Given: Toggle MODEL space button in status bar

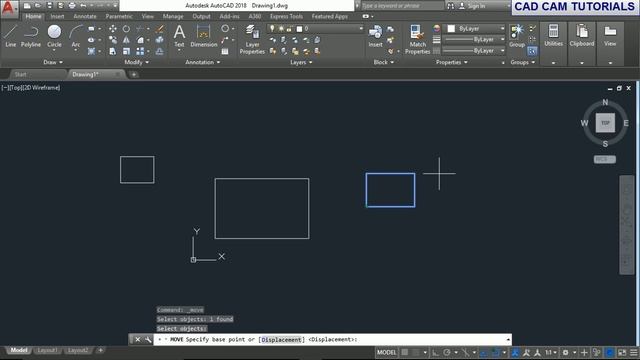Looking at the screenshot, I should [386, 352].
